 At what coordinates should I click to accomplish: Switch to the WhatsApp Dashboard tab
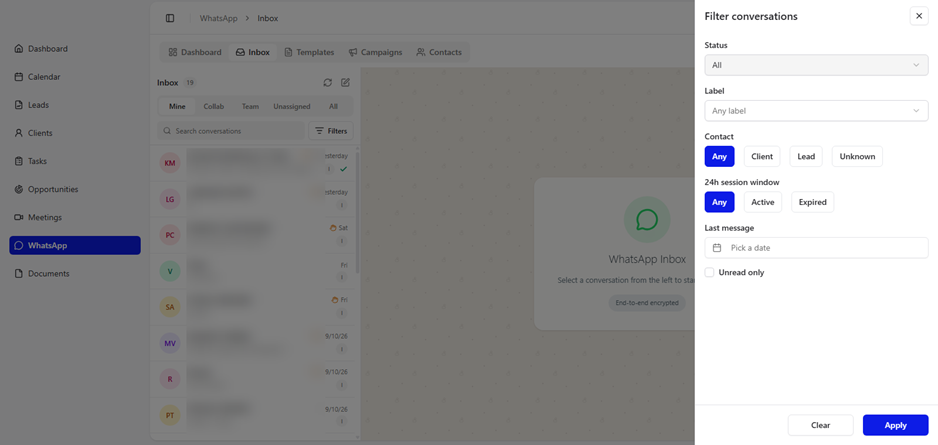pyautogui.click(x=195, y=52)
